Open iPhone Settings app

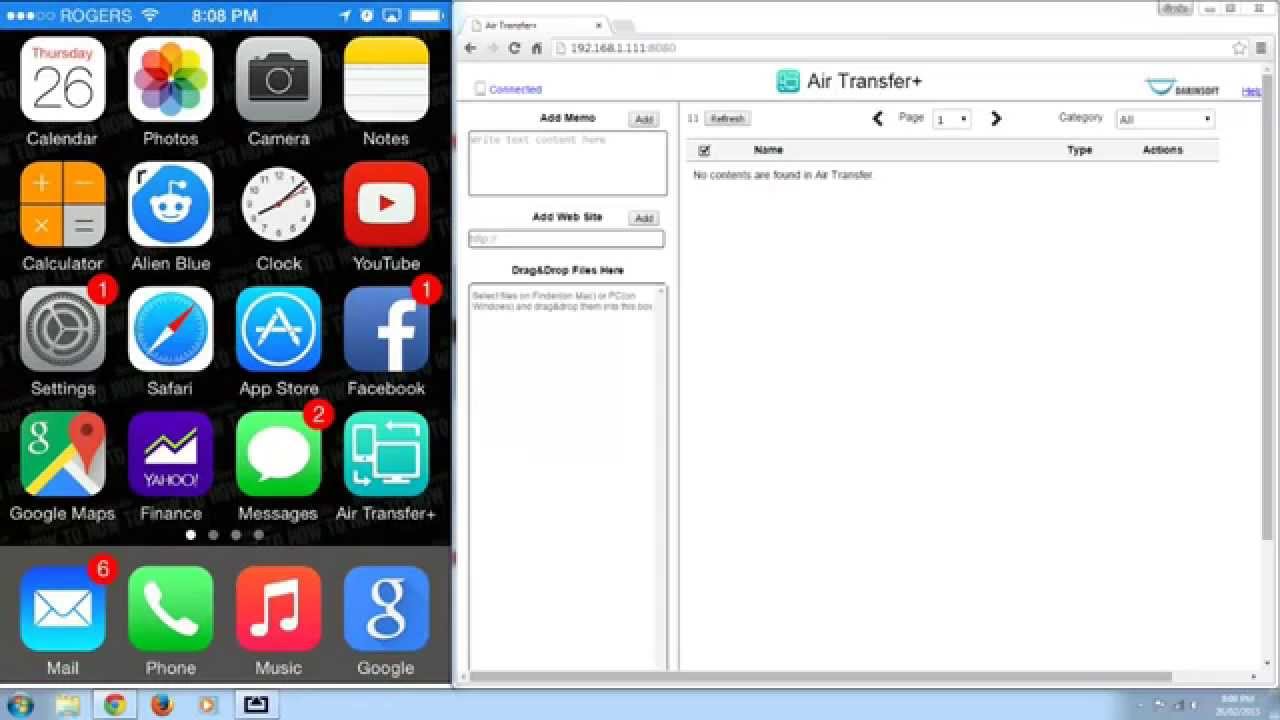click(62, 329)
